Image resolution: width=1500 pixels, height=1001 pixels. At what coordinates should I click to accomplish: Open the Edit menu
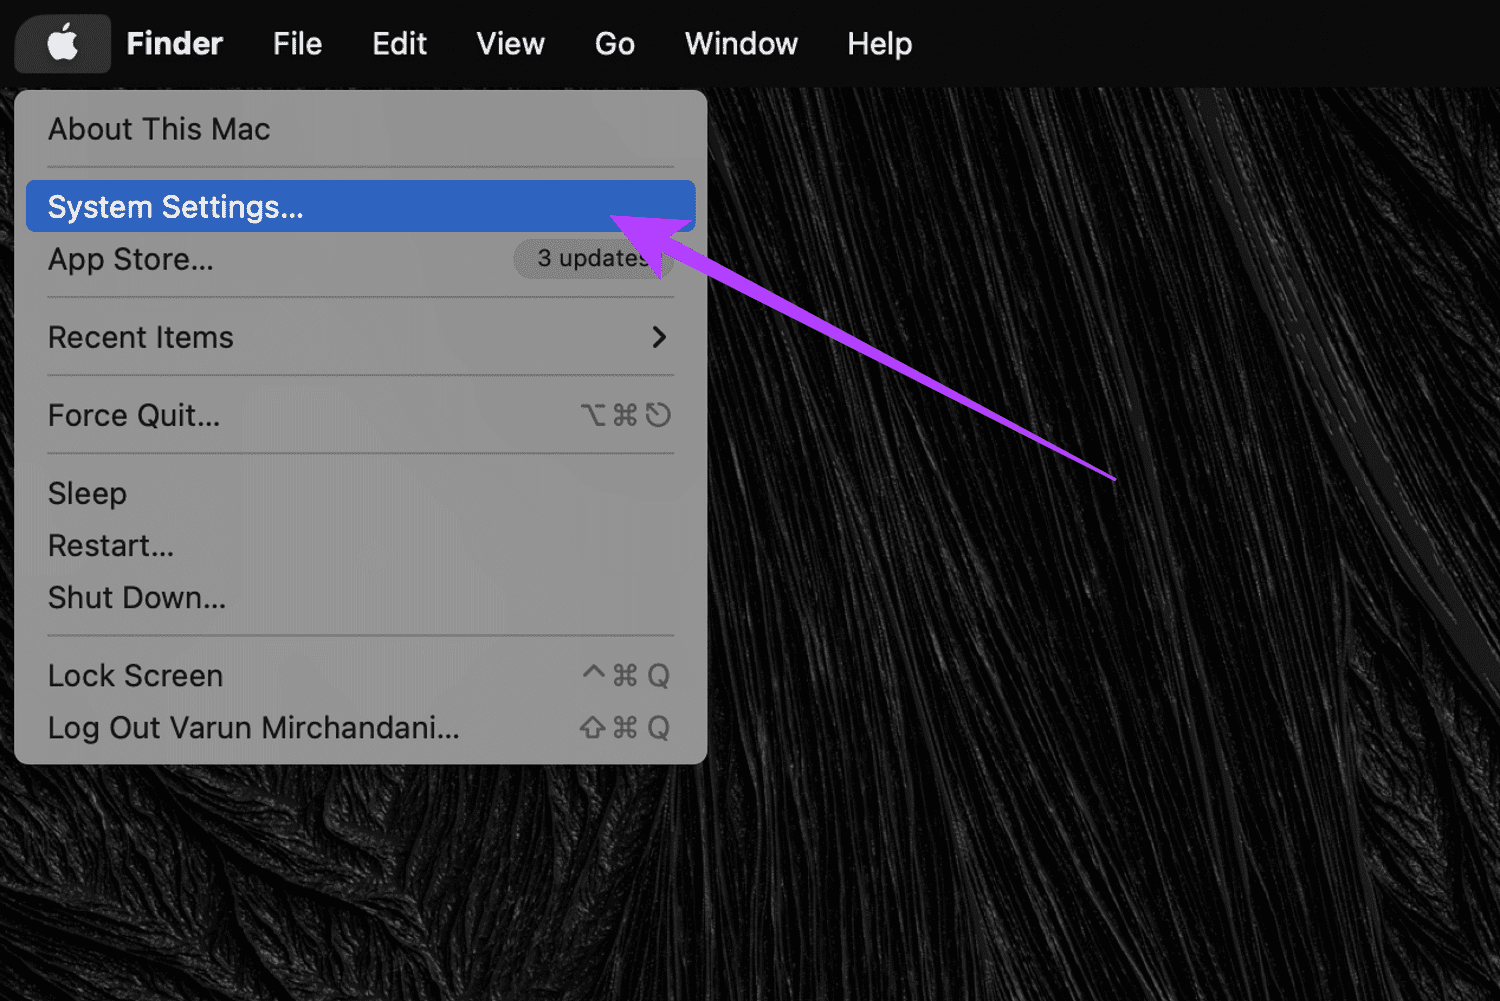[399, 43]
